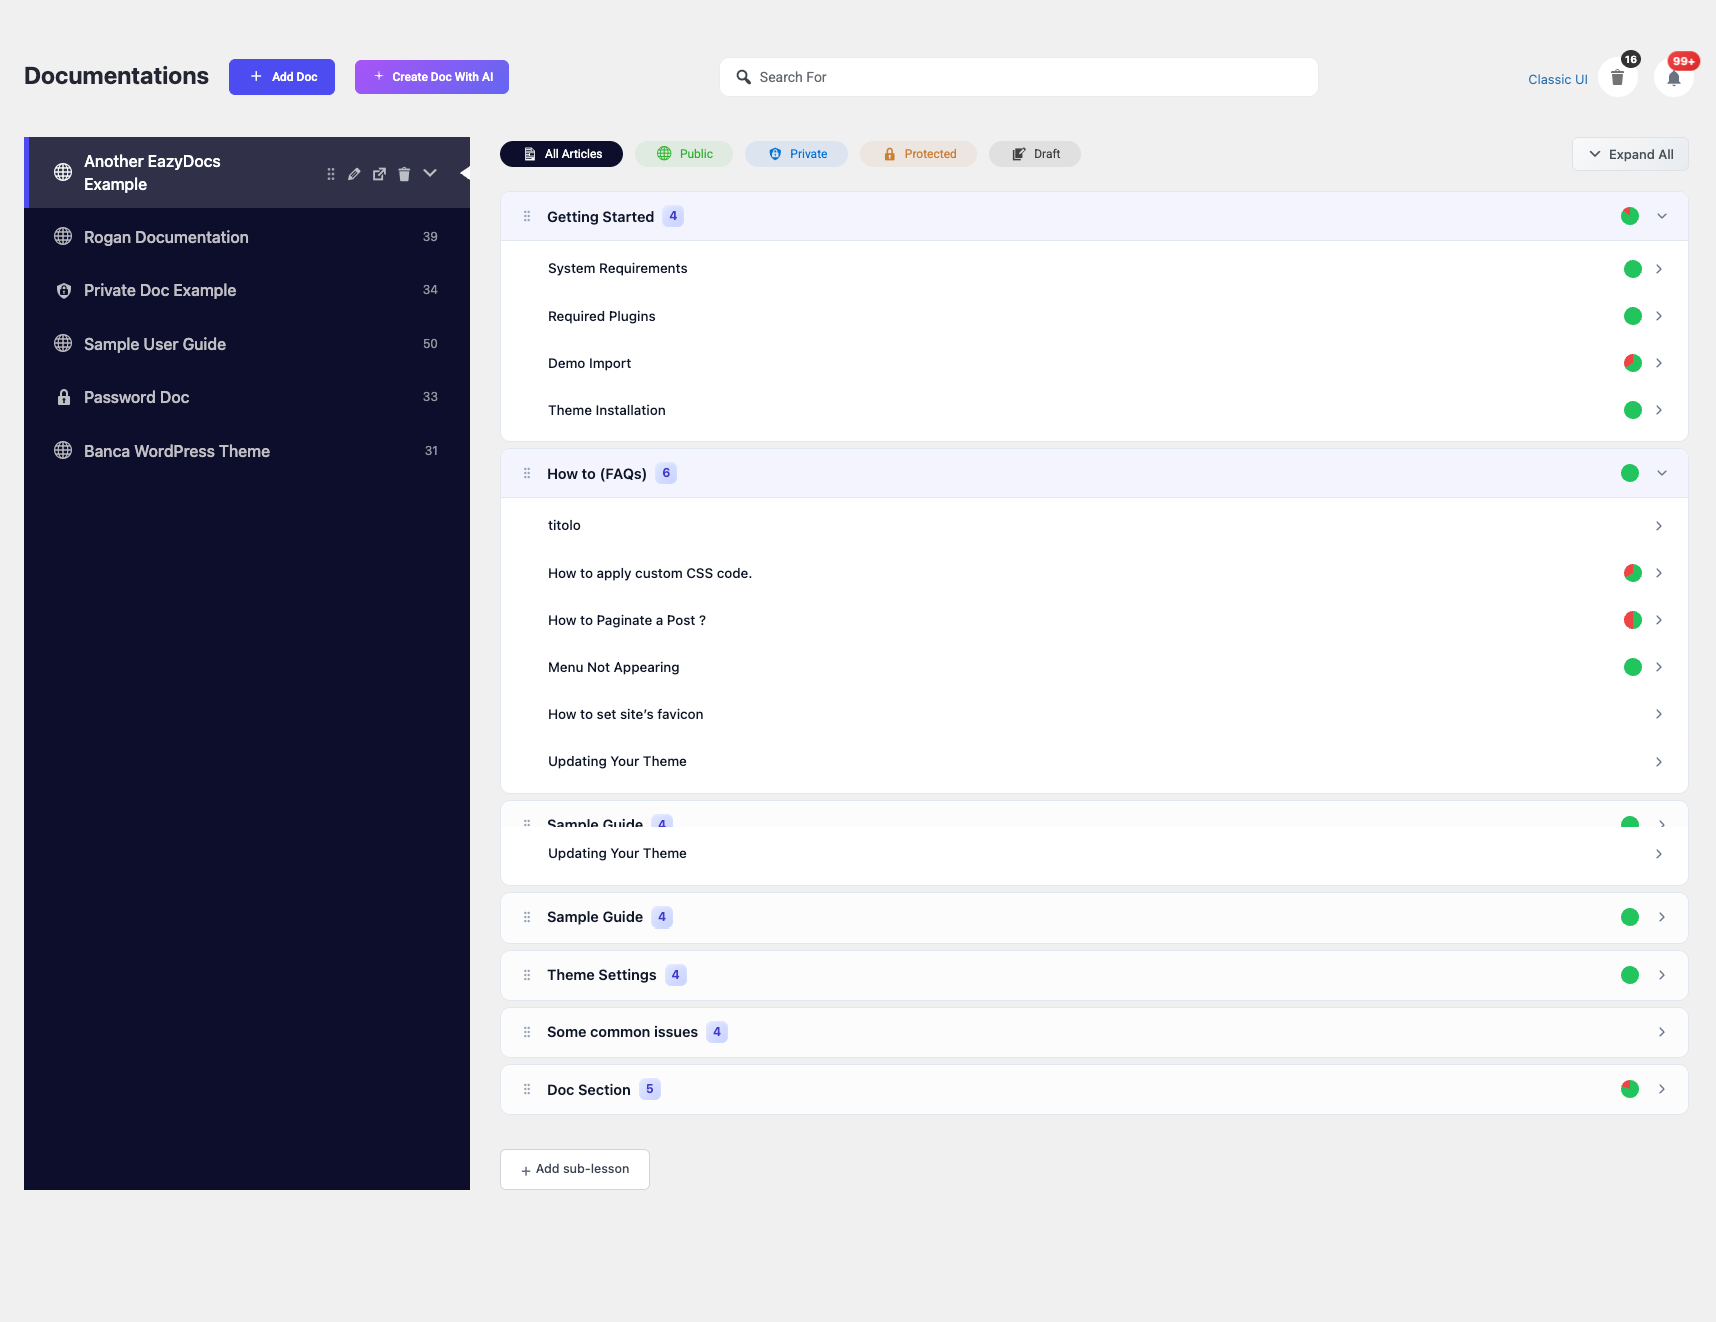Click the drag handle beside Theme Settings
Image resolution: width=1716 pixels, height=1322 pixels.
(527, 975)
